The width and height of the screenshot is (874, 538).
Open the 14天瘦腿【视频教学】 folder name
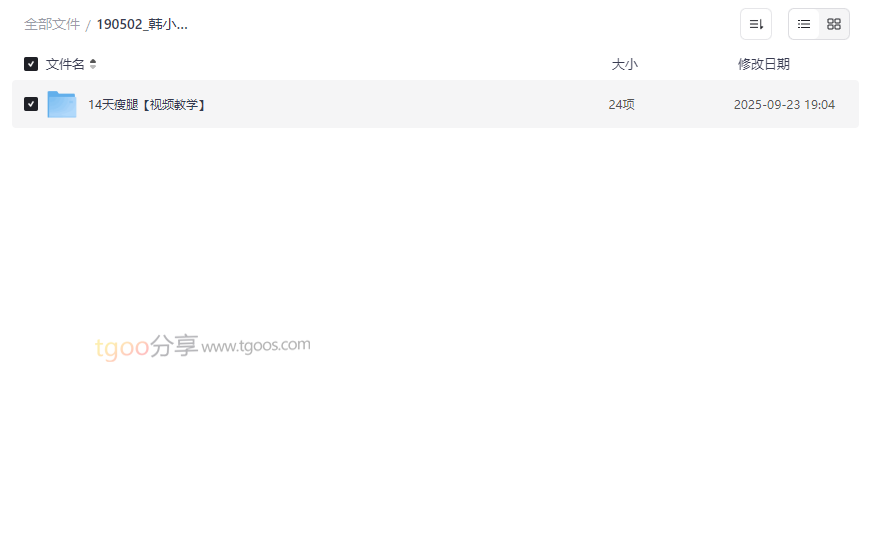click(x=147, y=105)
